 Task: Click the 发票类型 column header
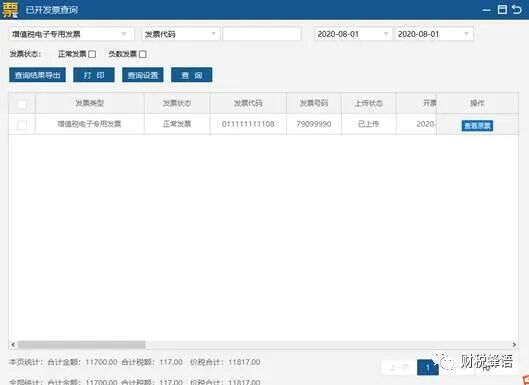click(89, 103)
